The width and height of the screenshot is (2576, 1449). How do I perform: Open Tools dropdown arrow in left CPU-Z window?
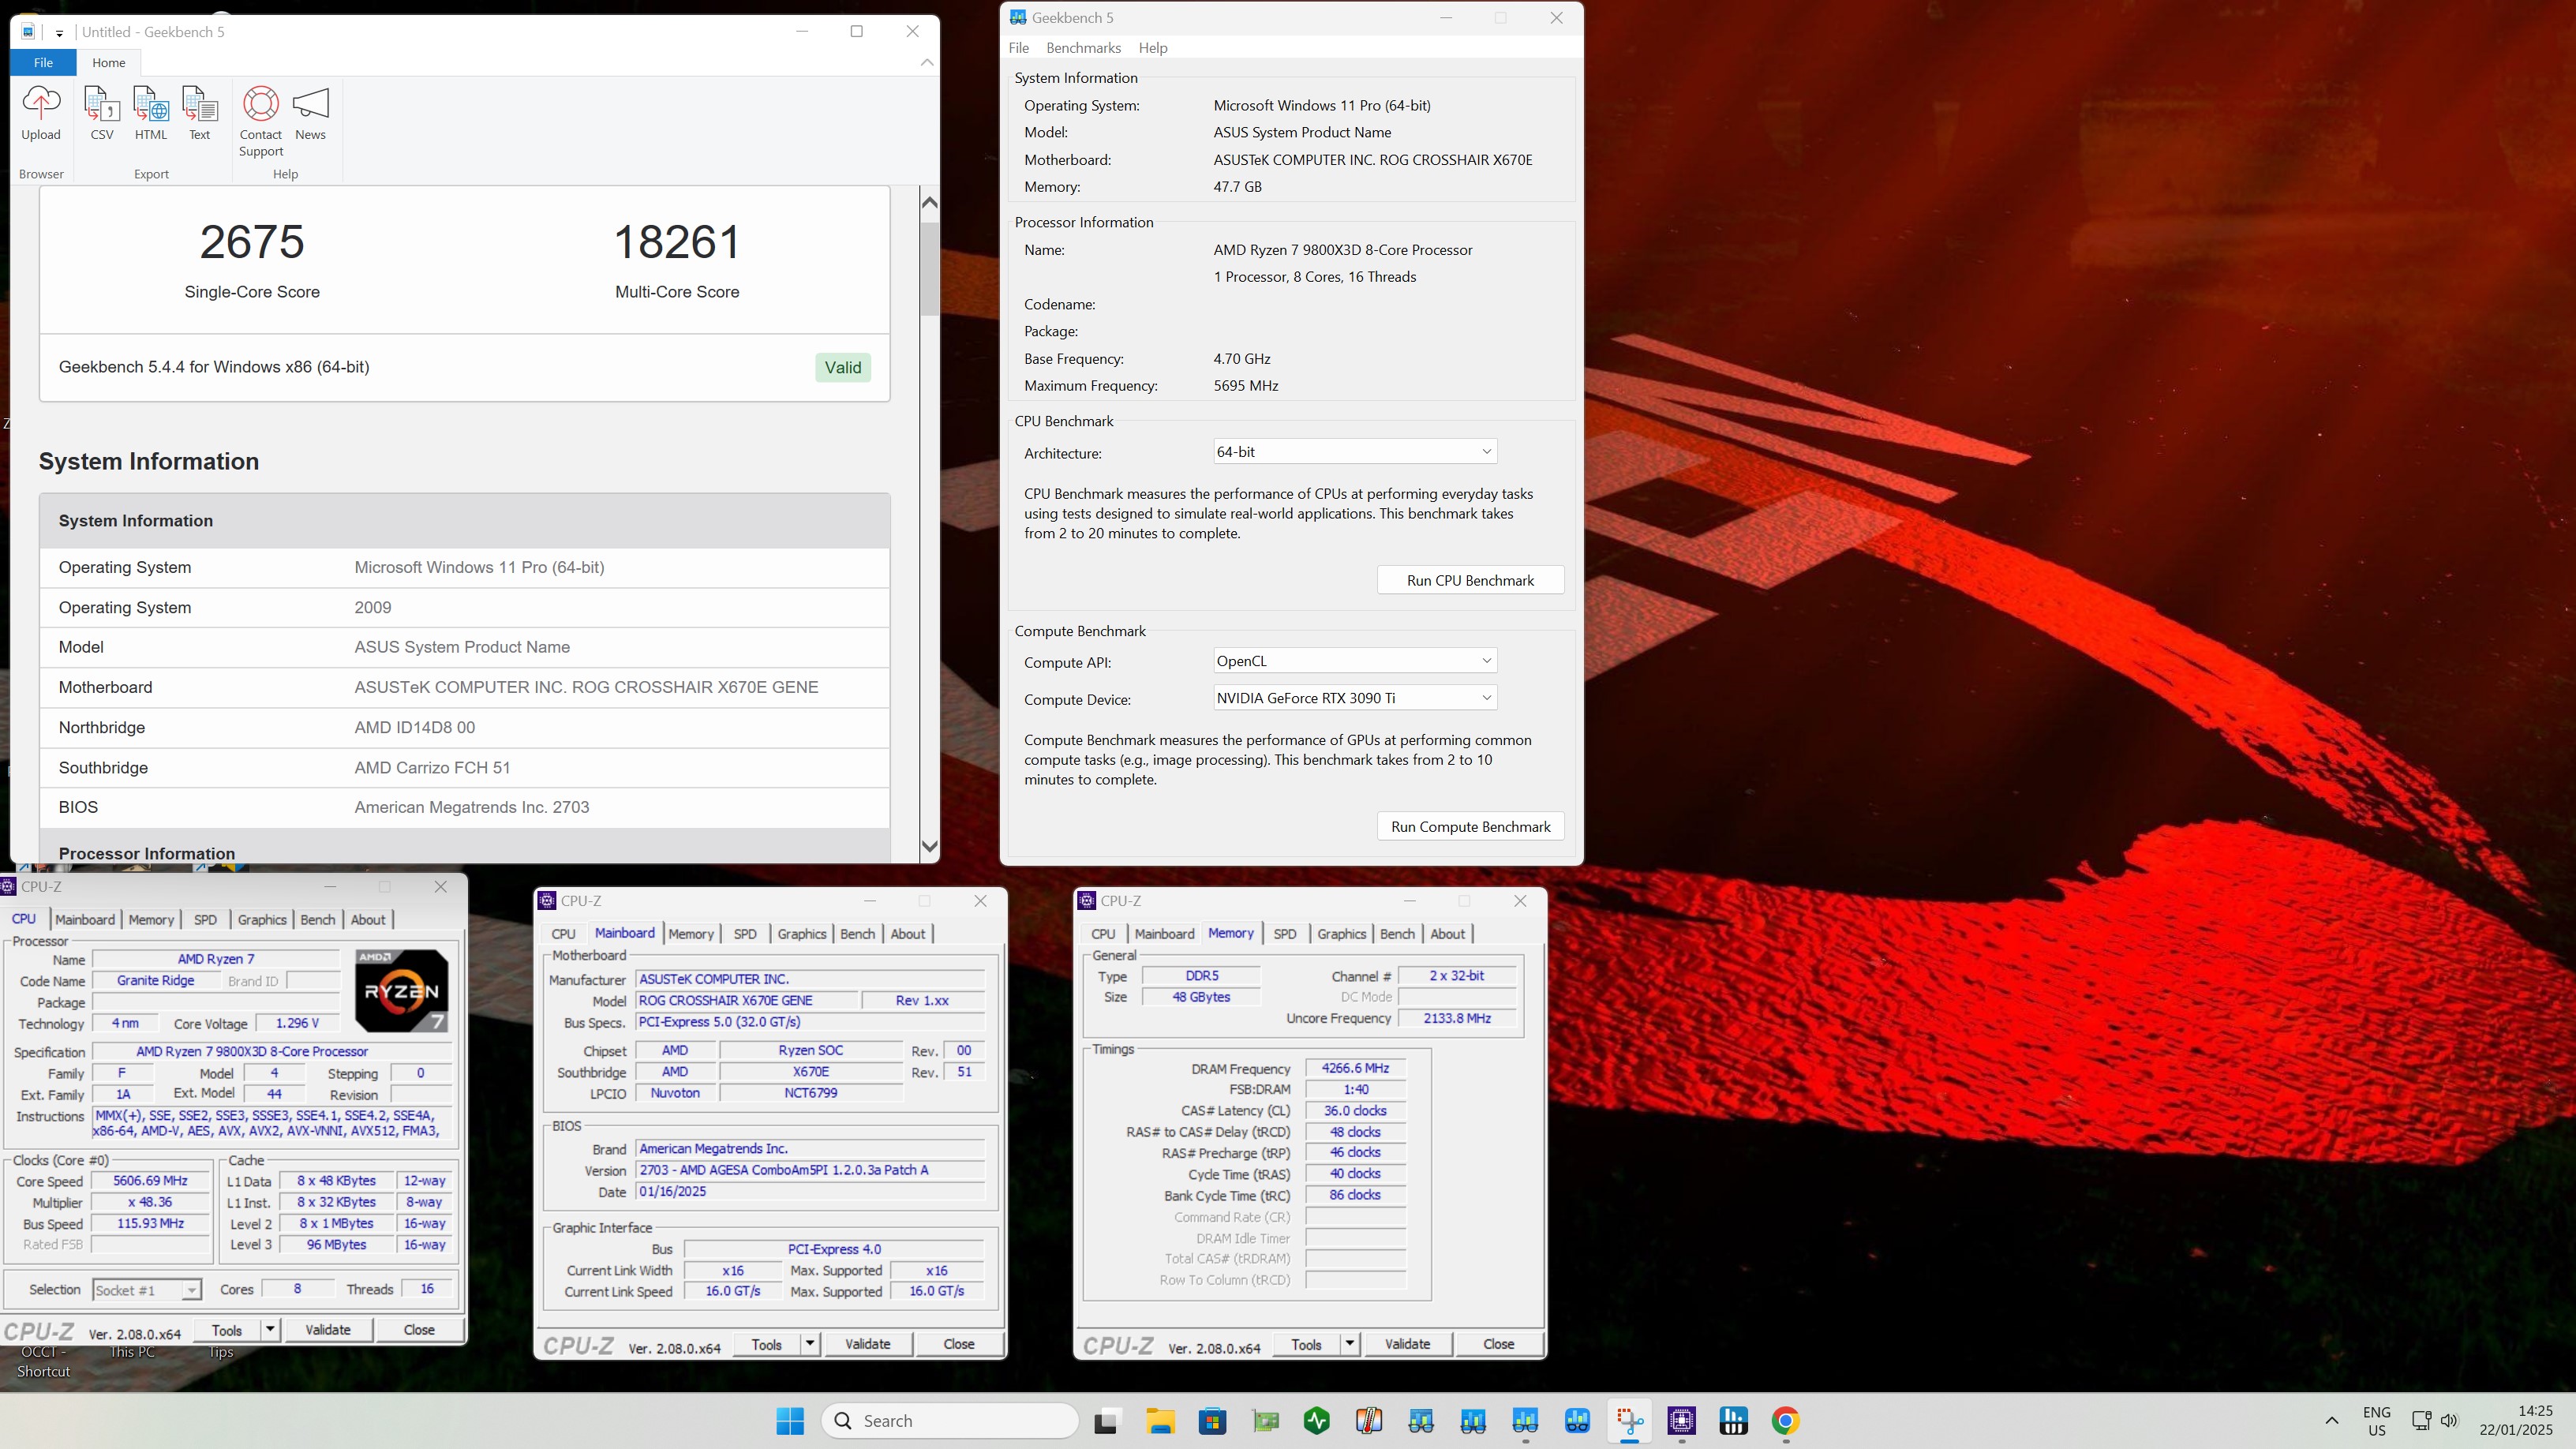[270, 1330]
